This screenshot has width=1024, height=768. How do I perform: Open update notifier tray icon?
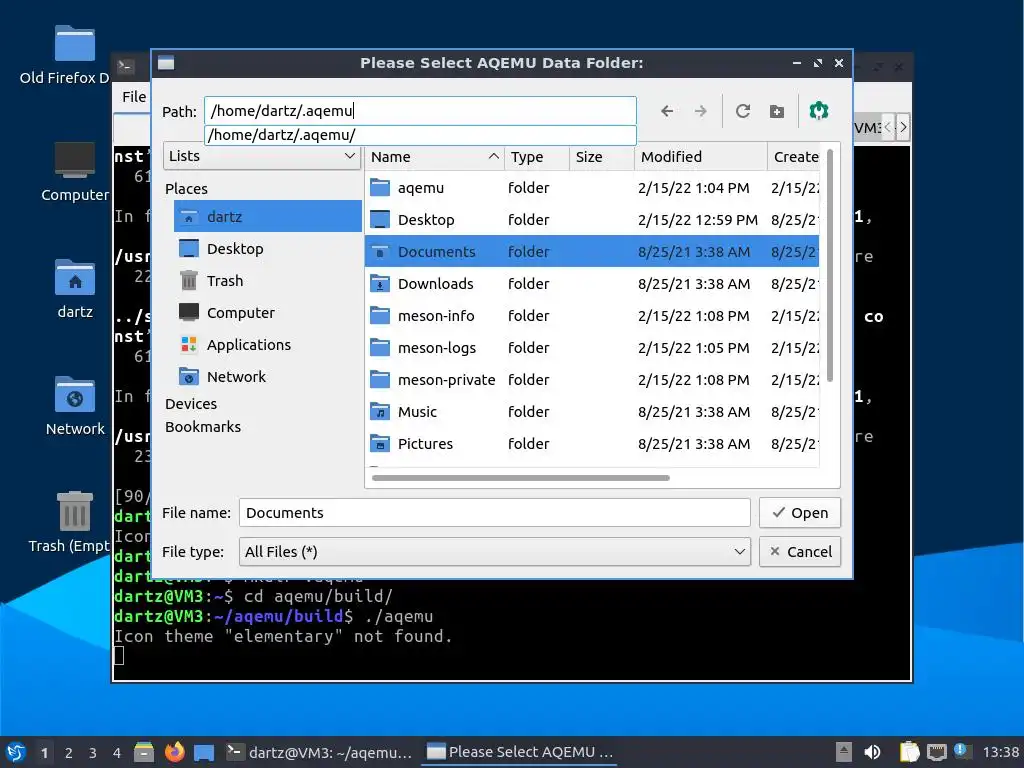(x=962, y=751)
